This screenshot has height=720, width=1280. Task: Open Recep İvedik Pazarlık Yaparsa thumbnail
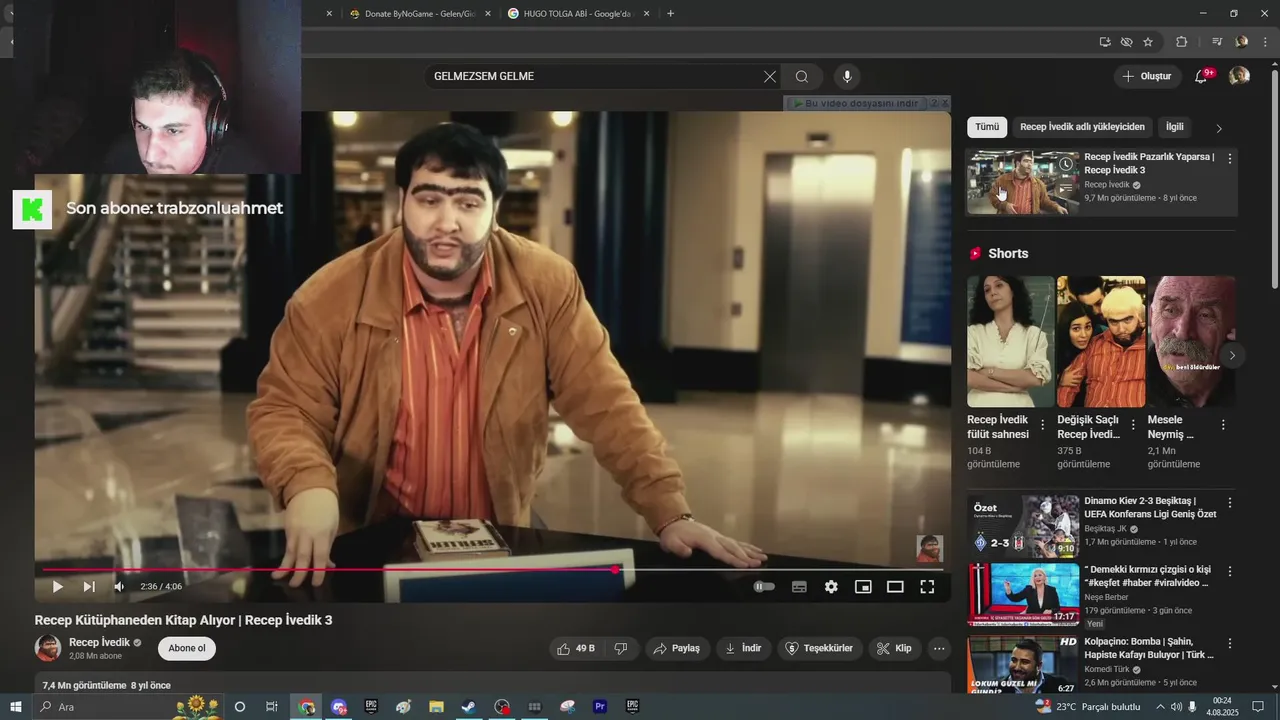1023,182
